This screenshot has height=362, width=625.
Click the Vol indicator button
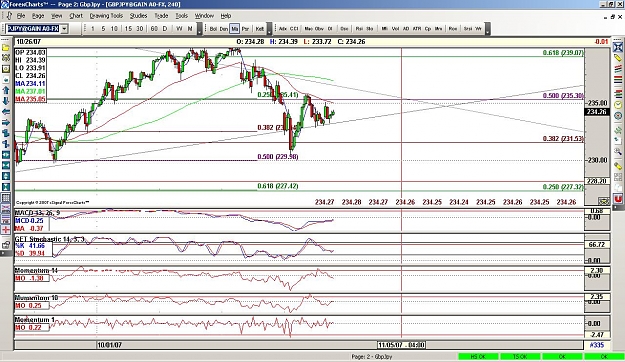point(395,29)
